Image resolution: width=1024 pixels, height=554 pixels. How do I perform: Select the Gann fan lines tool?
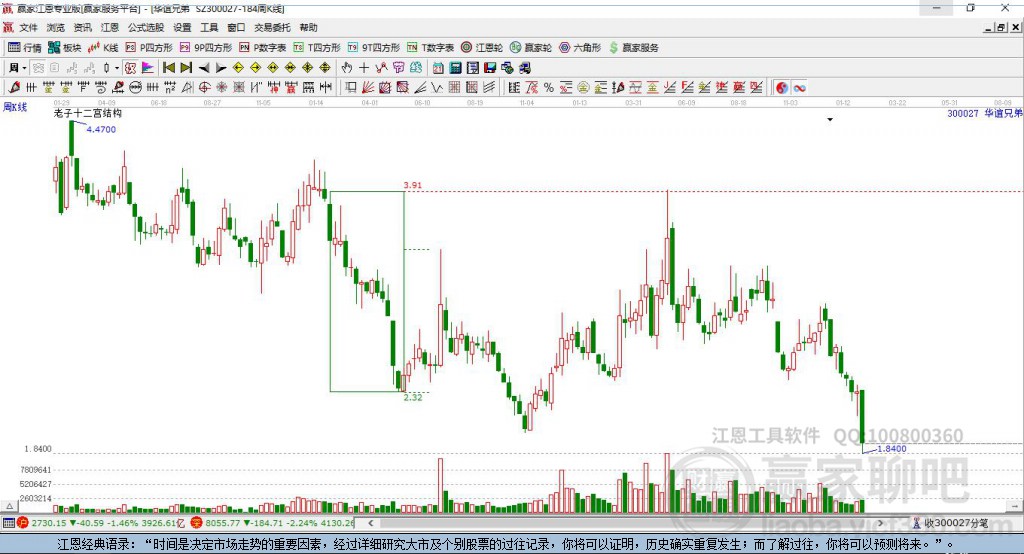tap(368, 88)
